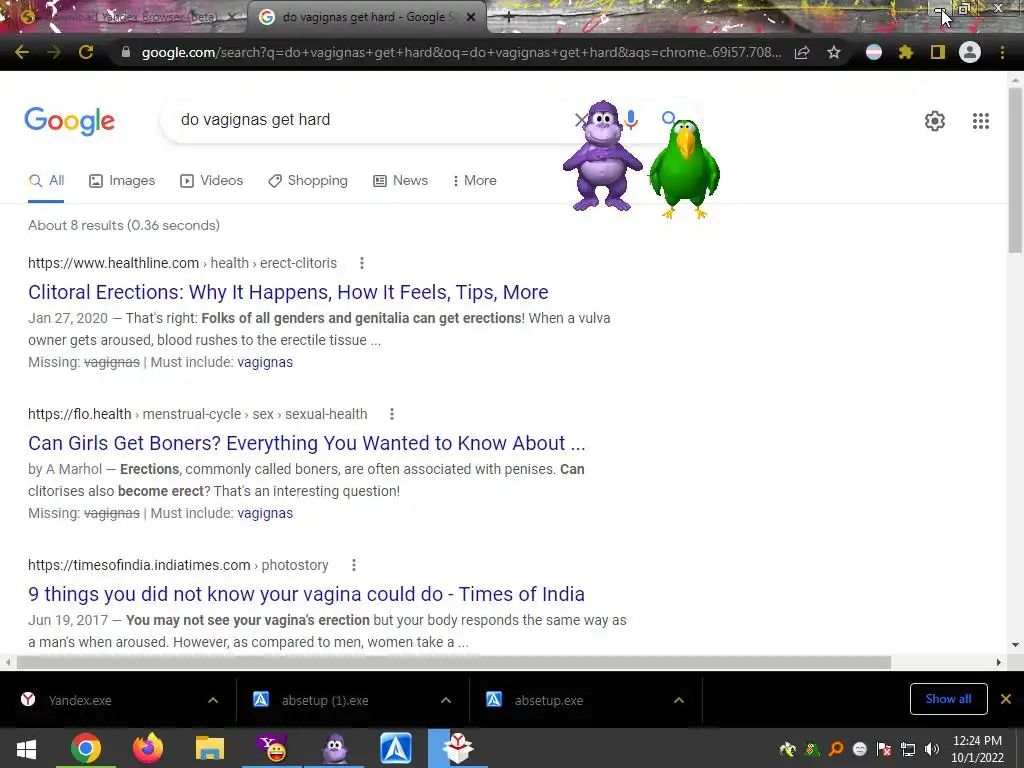Switch to Chrome in the taskbar

tap(86, 748)
